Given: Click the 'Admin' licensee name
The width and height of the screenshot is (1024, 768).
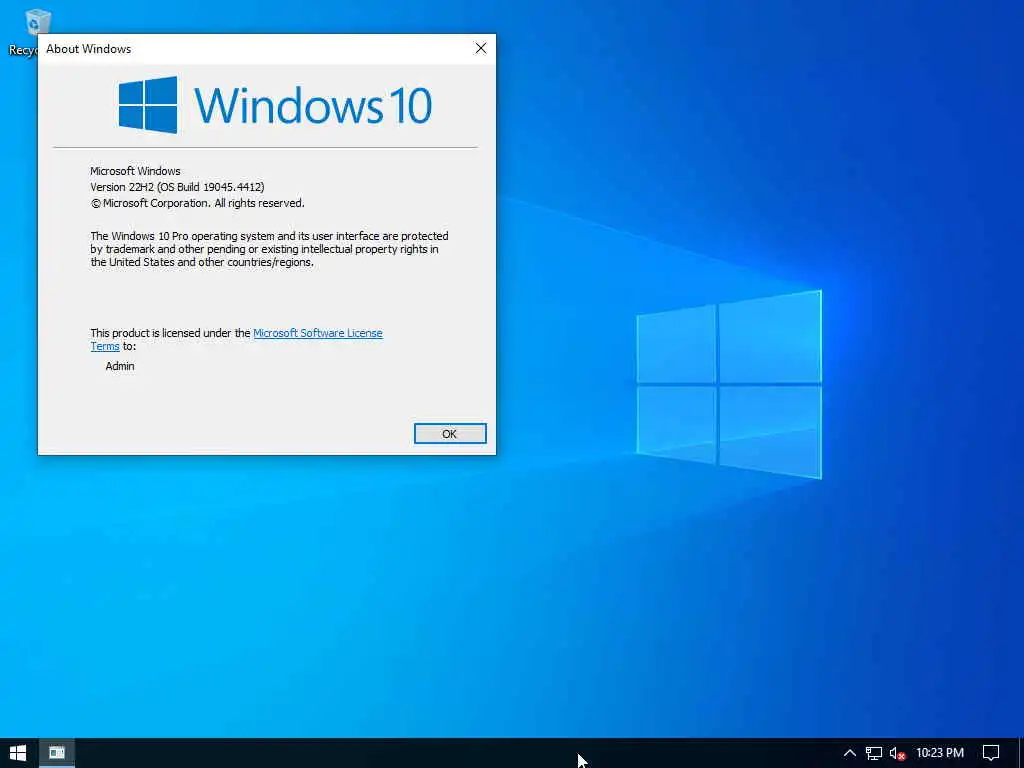Looking at the screenshot, I should pyautogui.click(x=120, y=366).
